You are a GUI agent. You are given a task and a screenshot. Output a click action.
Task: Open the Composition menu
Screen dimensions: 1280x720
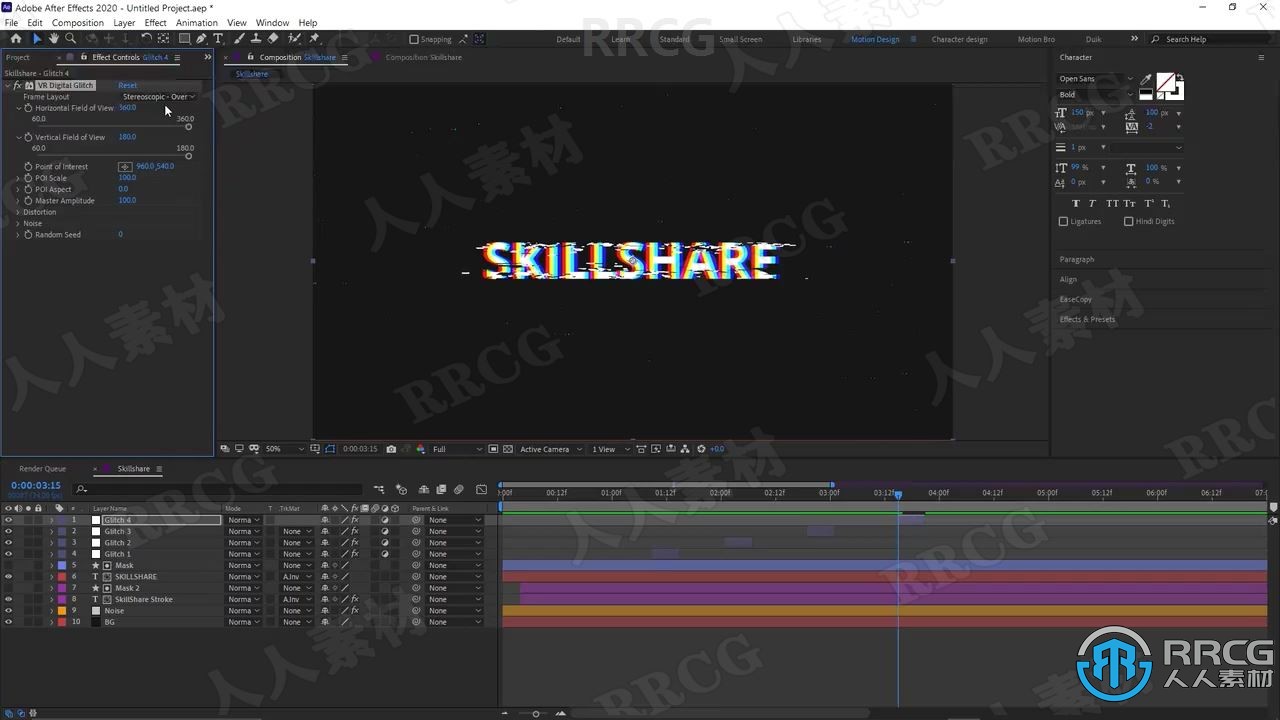pyautogui.click(x=78, y=23)
